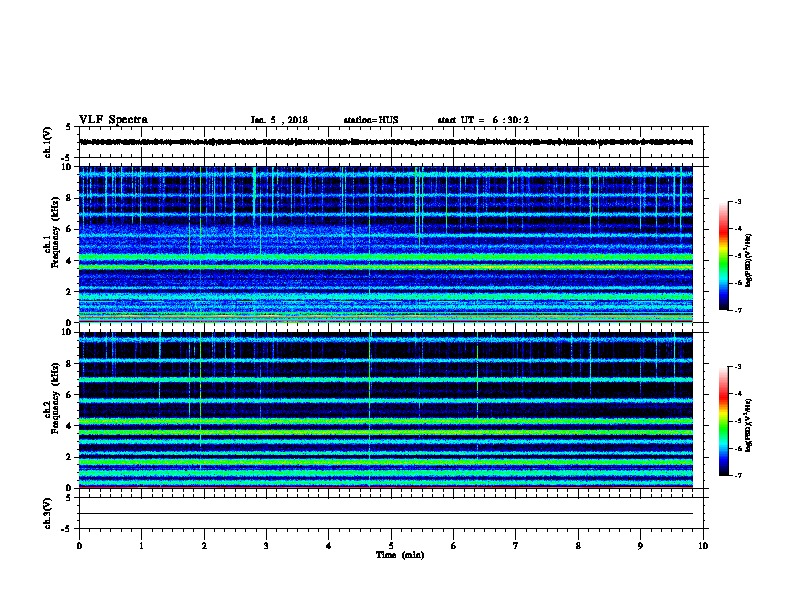Click the "-5" tick on the ch.1(V) axis
Viewport: 792px width, 612px height.
point(67,158)
